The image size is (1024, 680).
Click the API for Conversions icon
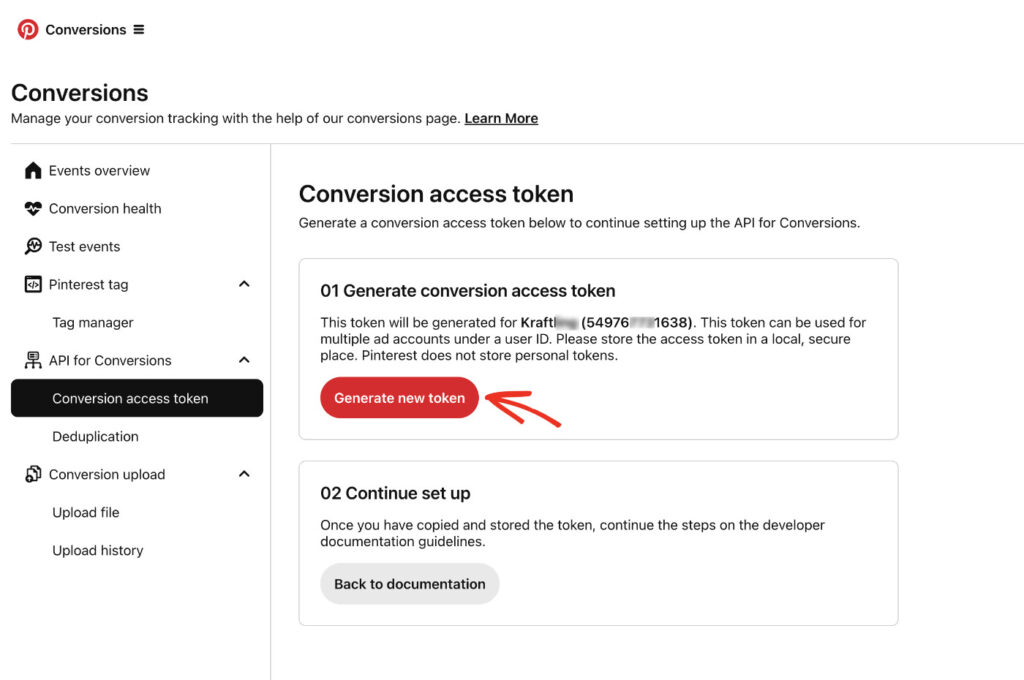click(x=33, y=360)
